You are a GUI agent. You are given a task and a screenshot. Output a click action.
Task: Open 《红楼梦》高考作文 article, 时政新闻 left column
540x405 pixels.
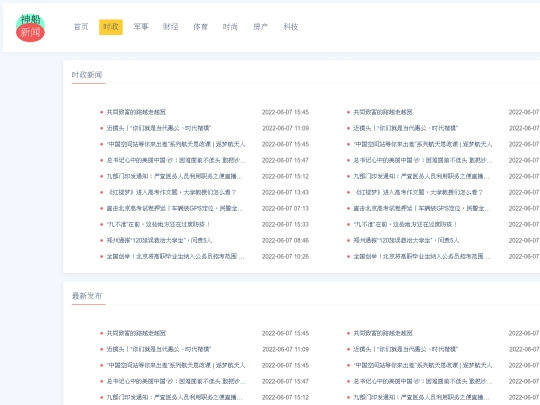(x=172, y=192)
